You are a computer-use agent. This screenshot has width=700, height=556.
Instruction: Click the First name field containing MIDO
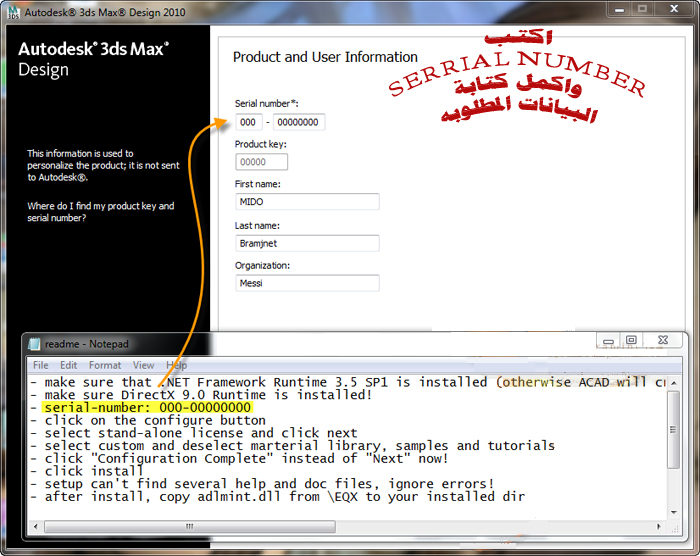[x=306, y=202]
